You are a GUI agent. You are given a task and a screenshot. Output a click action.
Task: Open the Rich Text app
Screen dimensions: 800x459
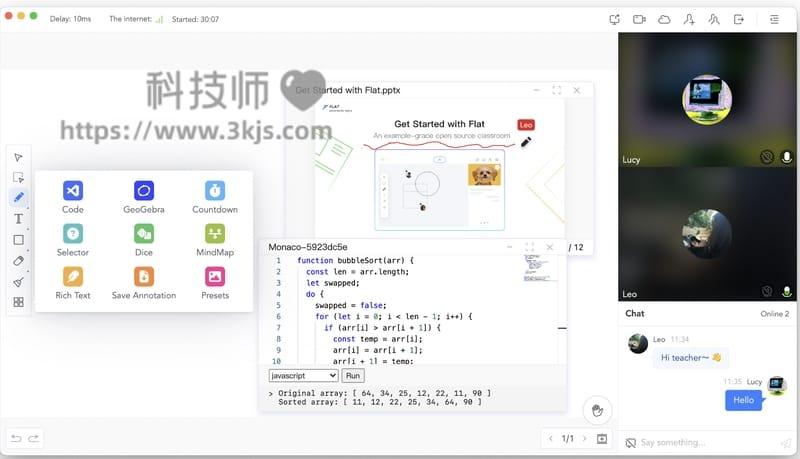click(x=72, y=283)
